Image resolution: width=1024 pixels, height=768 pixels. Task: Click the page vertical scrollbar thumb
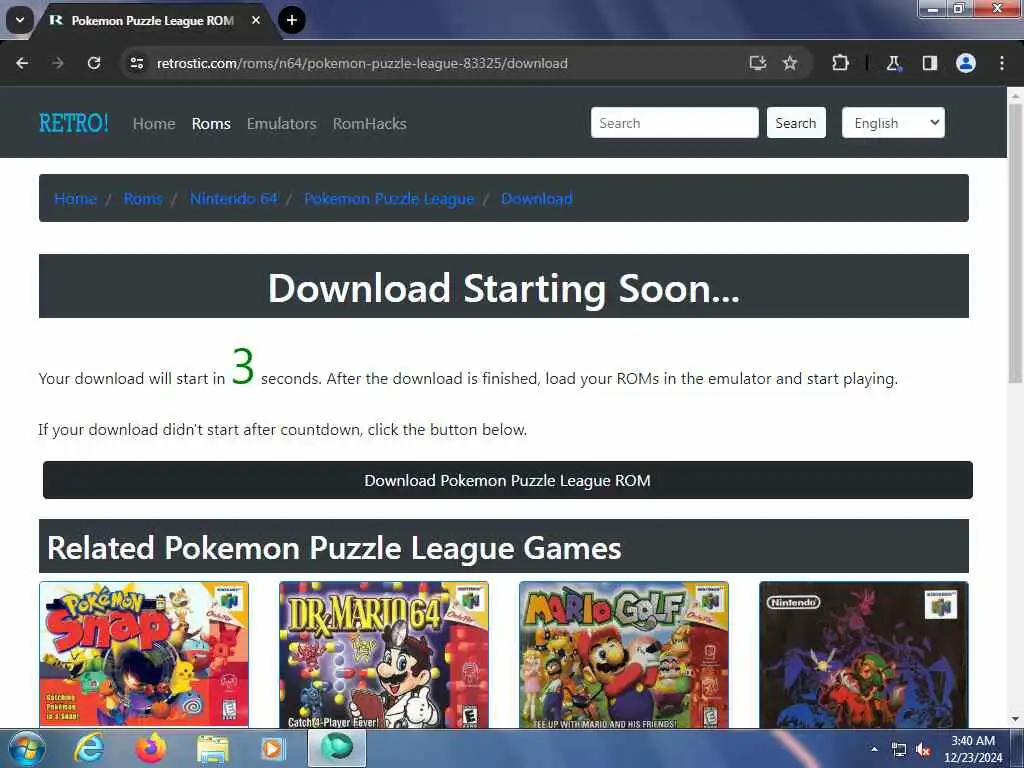click(1015, 243)
